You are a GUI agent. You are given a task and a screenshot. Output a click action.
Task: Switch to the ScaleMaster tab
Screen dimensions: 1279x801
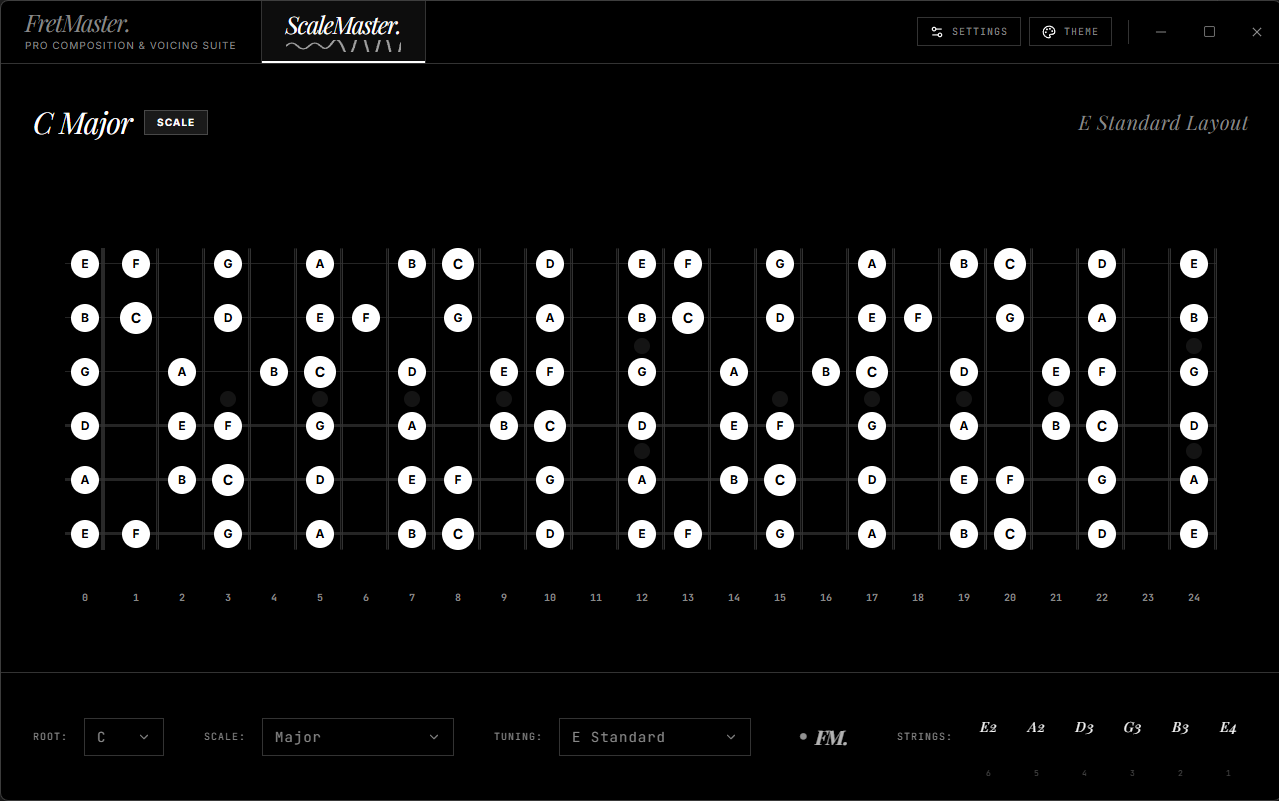(343, 31)
